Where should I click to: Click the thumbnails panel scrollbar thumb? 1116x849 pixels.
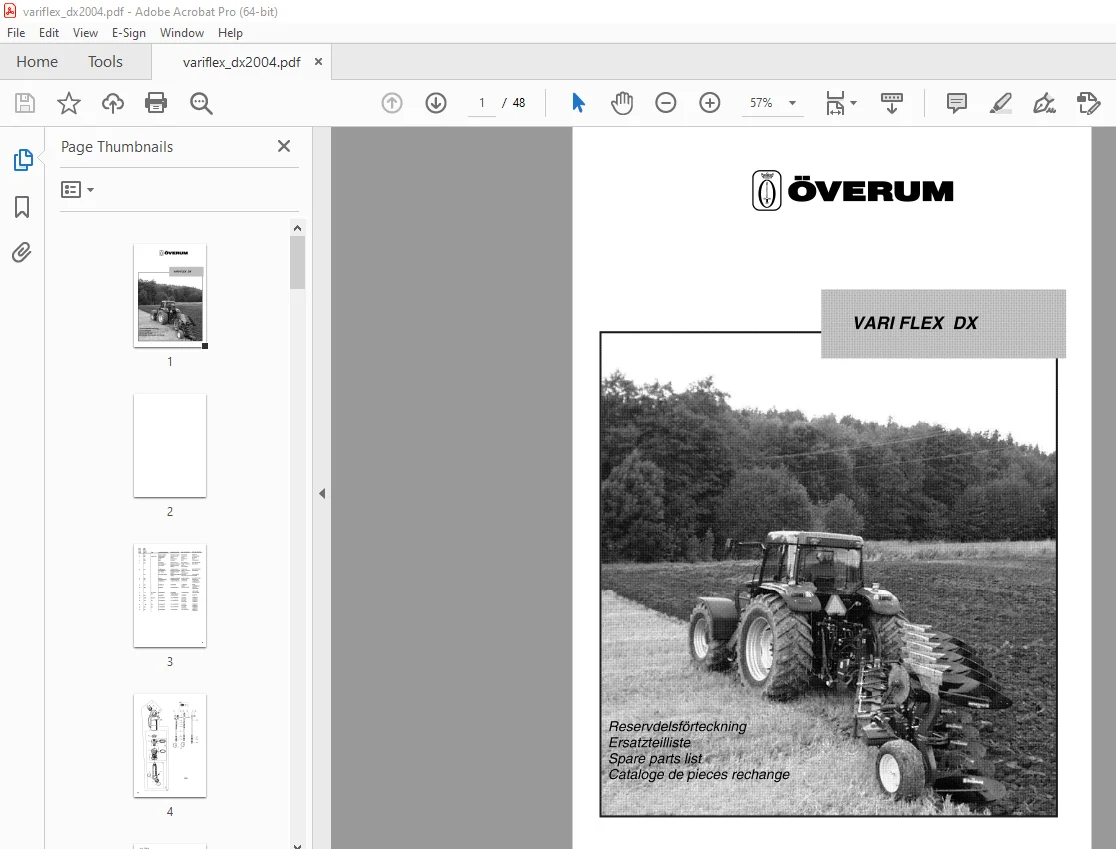point(298,263)
